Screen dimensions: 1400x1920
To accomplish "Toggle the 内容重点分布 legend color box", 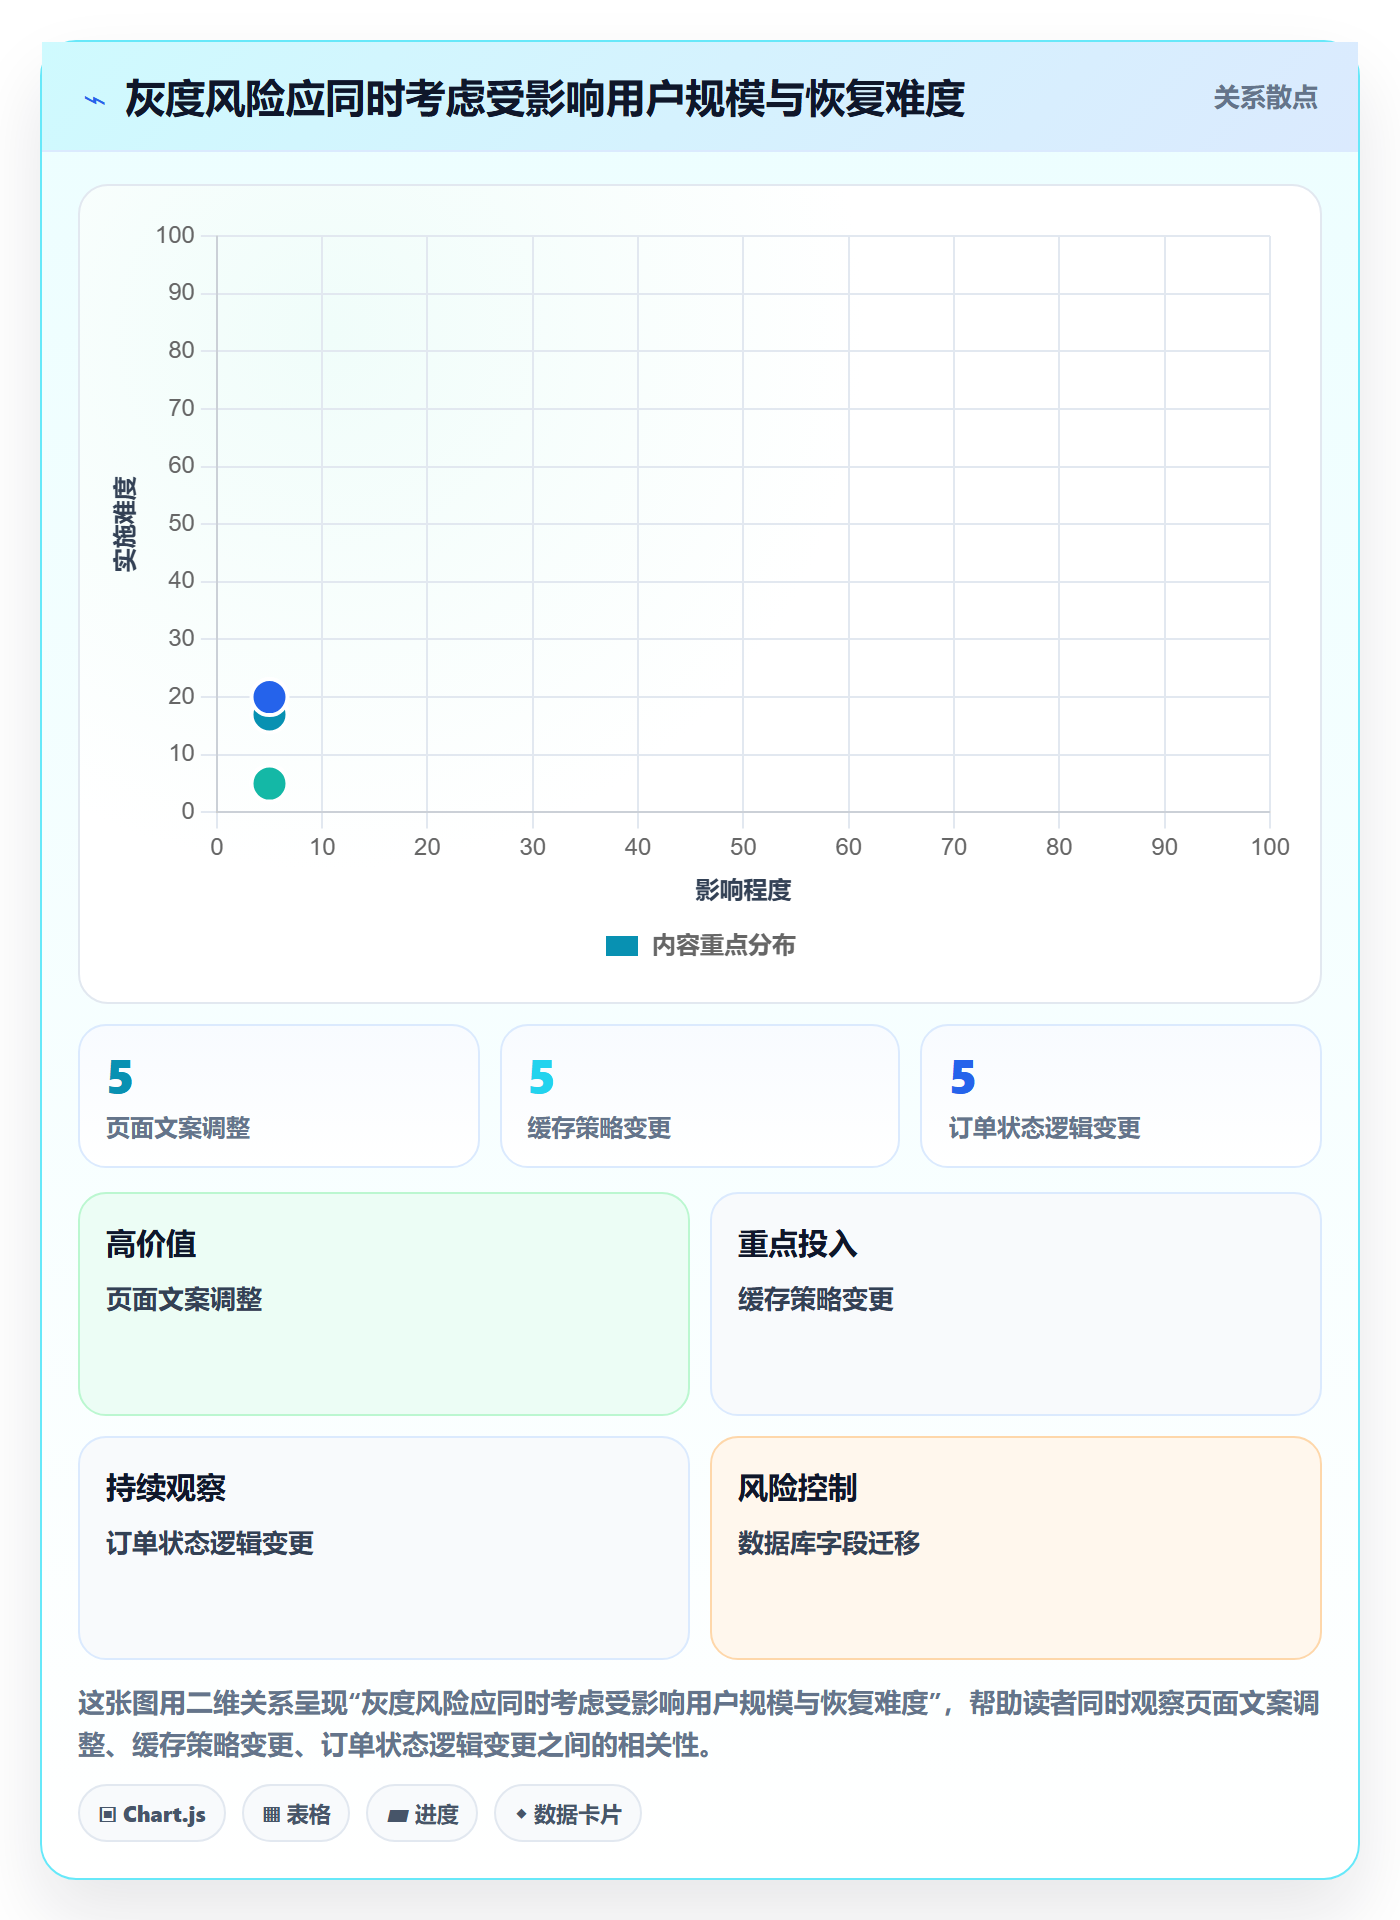I will 622,946.
